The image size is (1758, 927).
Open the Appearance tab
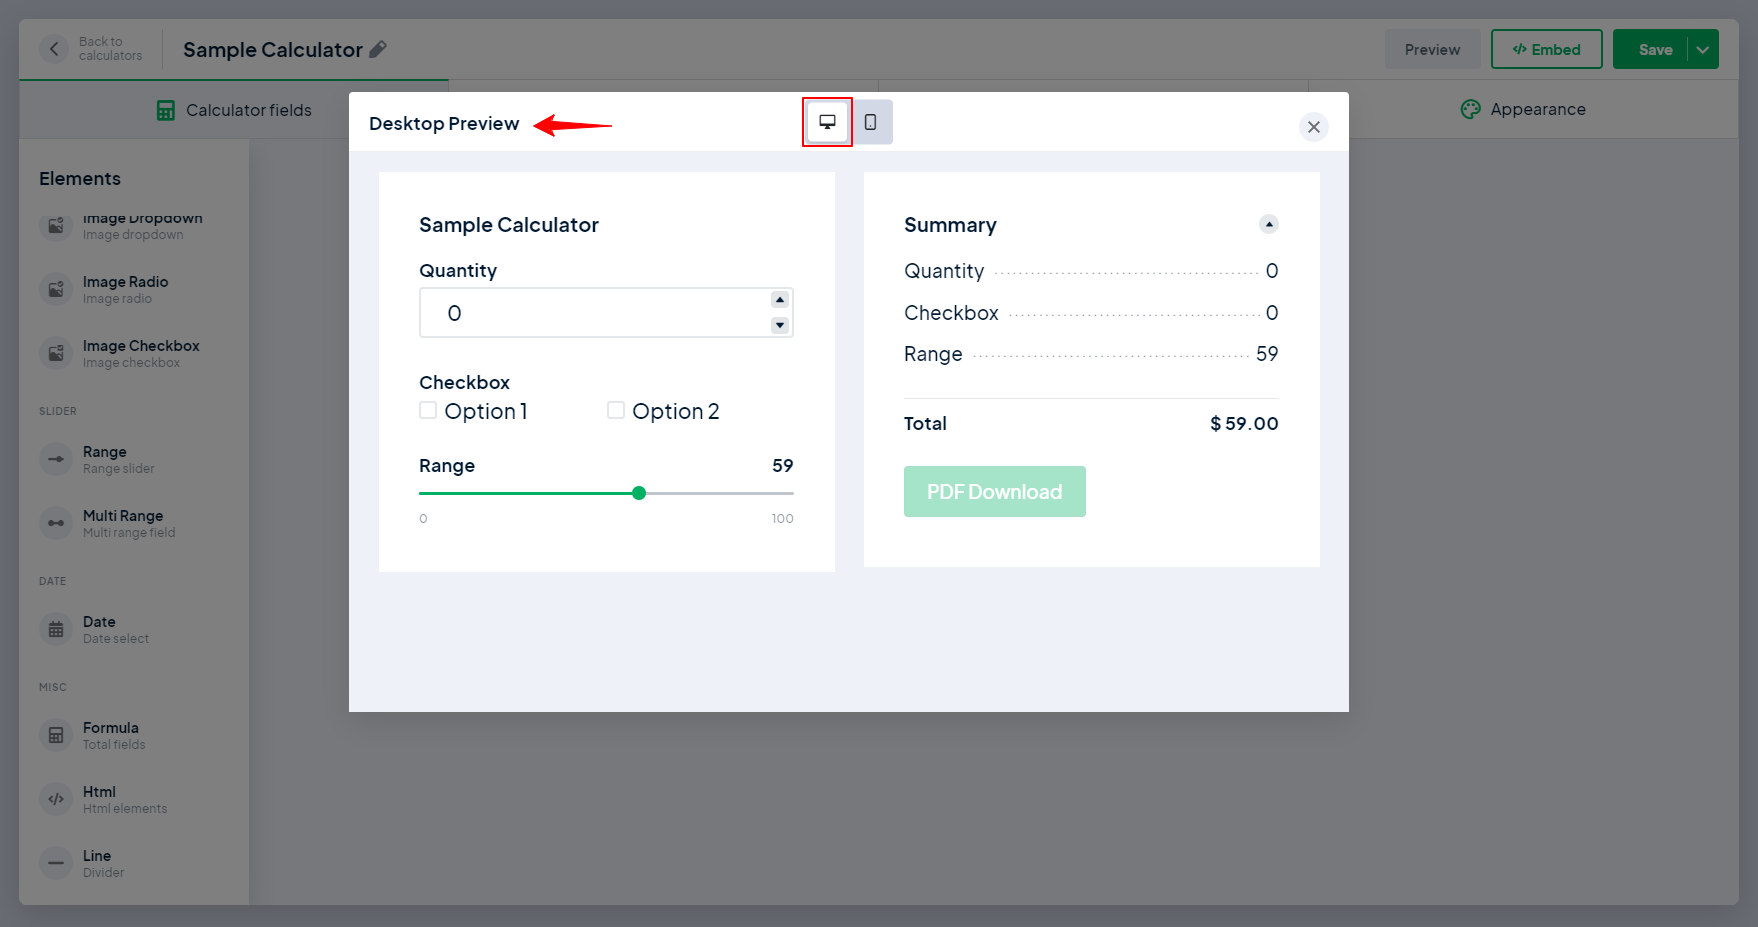click(1523, 109)
